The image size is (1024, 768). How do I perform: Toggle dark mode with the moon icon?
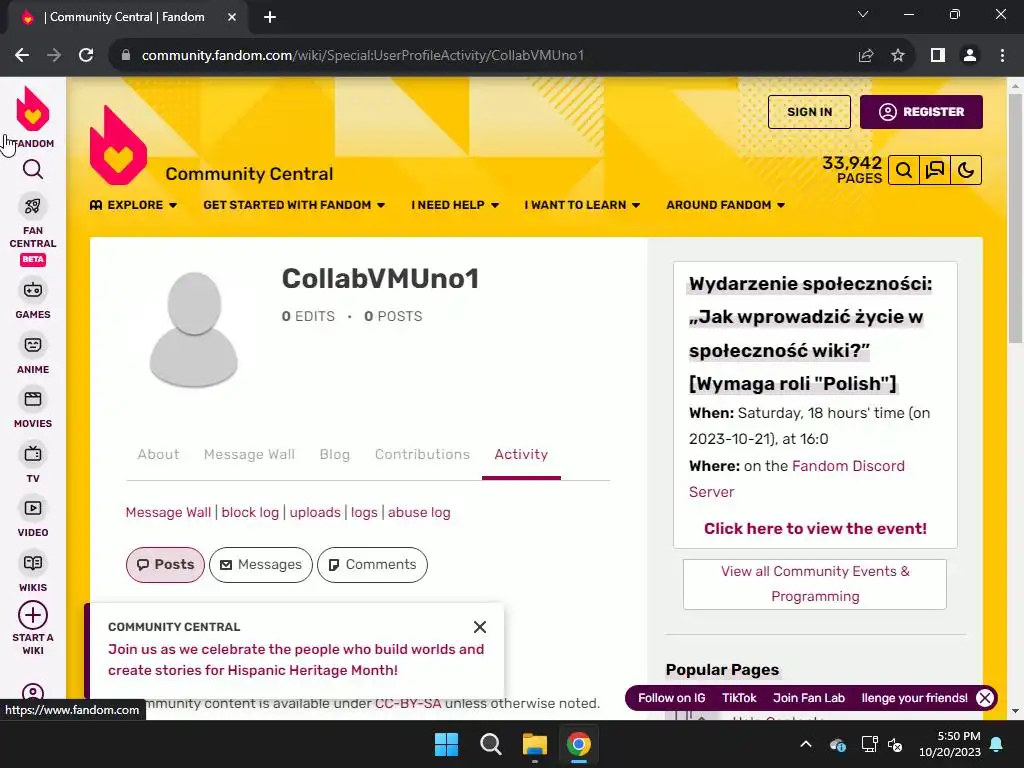coord(966,170)
